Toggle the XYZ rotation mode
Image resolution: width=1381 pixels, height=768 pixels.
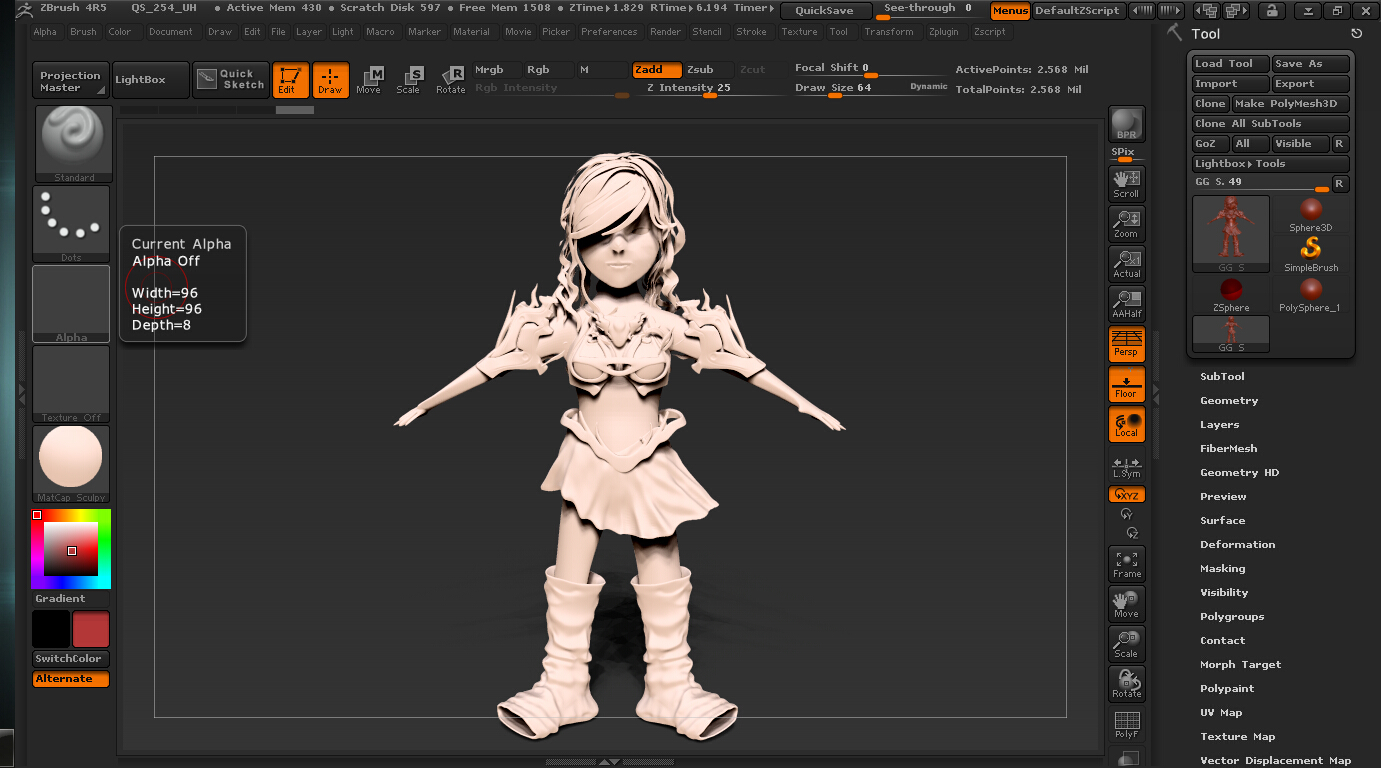[1127, 494]
